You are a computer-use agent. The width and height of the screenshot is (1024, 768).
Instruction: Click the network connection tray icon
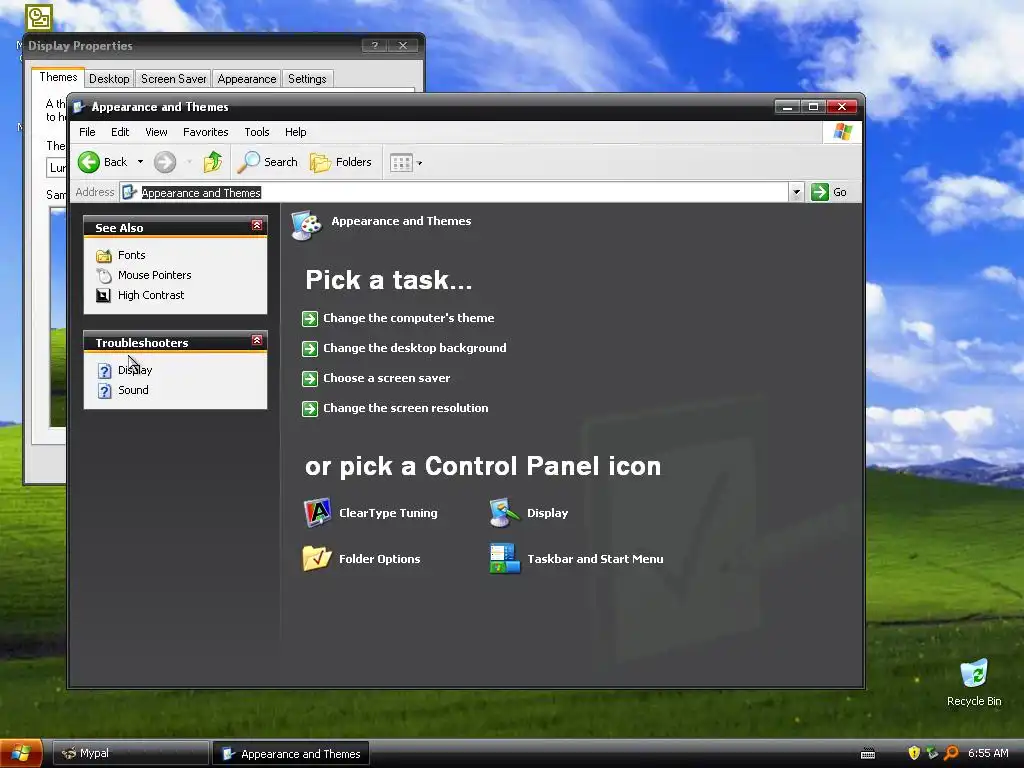tap(933, 753)
